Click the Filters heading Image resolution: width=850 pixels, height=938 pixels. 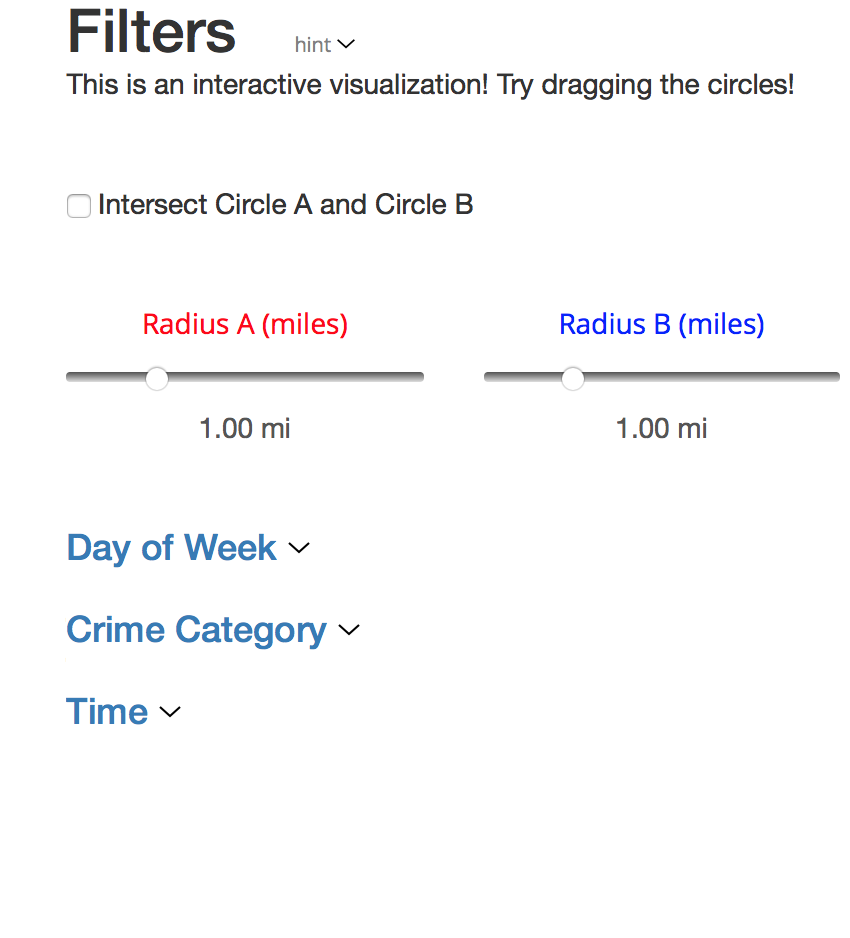point(151,32)
